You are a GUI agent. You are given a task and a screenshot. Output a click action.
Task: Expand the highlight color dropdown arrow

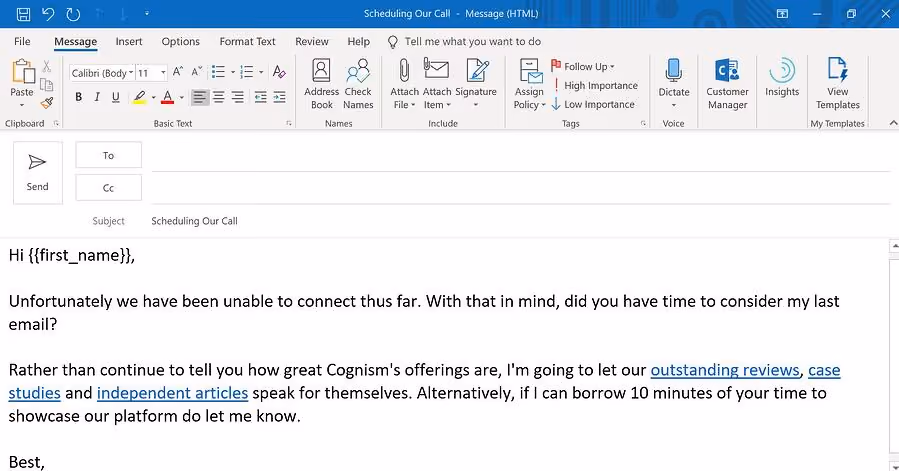(154, 98)
